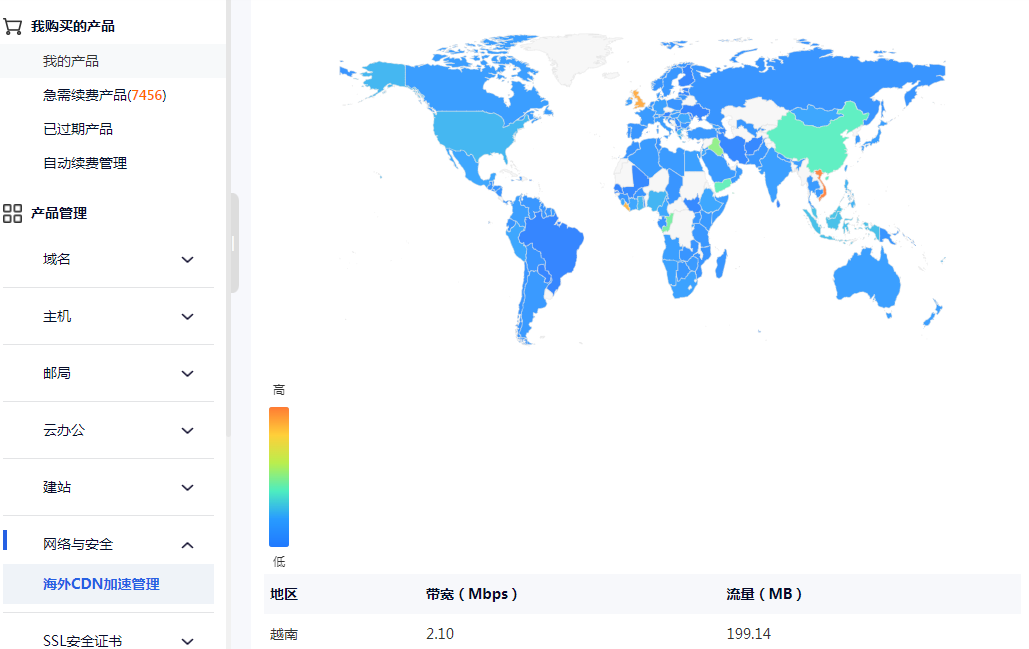This screenshot has width=1029, height=649.
Task: Expand the SSL安全证书 chevron
Action: 187,641
